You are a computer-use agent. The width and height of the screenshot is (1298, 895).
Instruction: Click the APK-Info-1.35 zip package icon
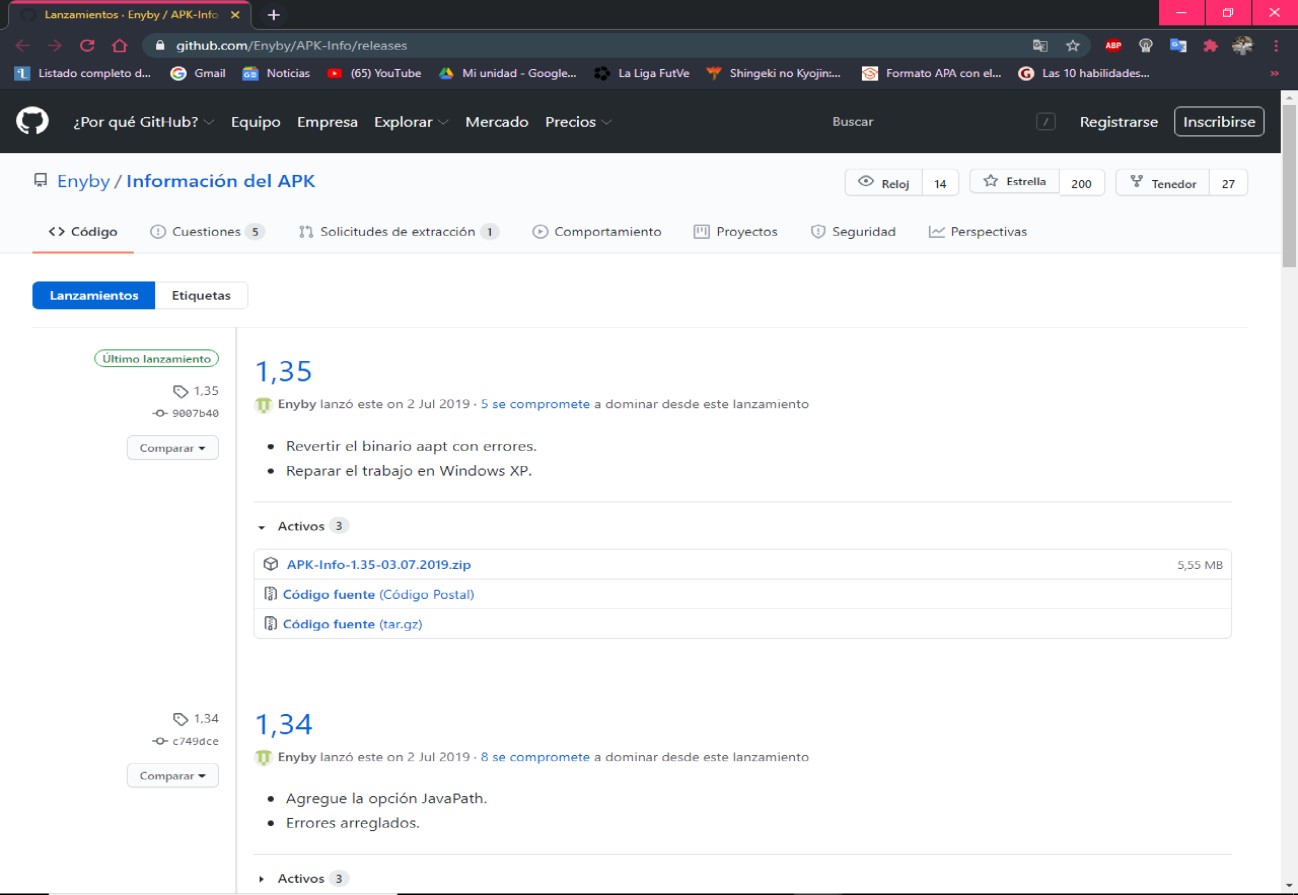(x=270, y=563)
